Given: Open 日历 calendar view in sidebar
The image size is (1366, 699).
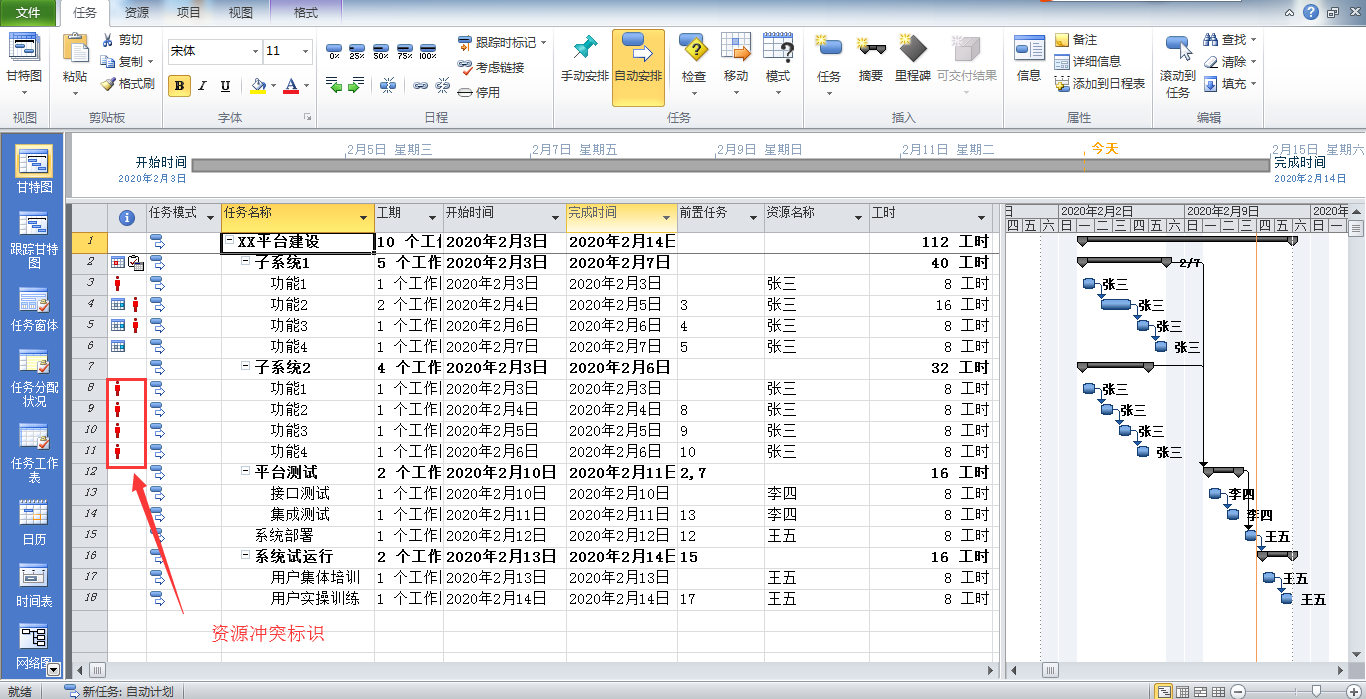Looking at the screenshot, I should tap(34, 523).
